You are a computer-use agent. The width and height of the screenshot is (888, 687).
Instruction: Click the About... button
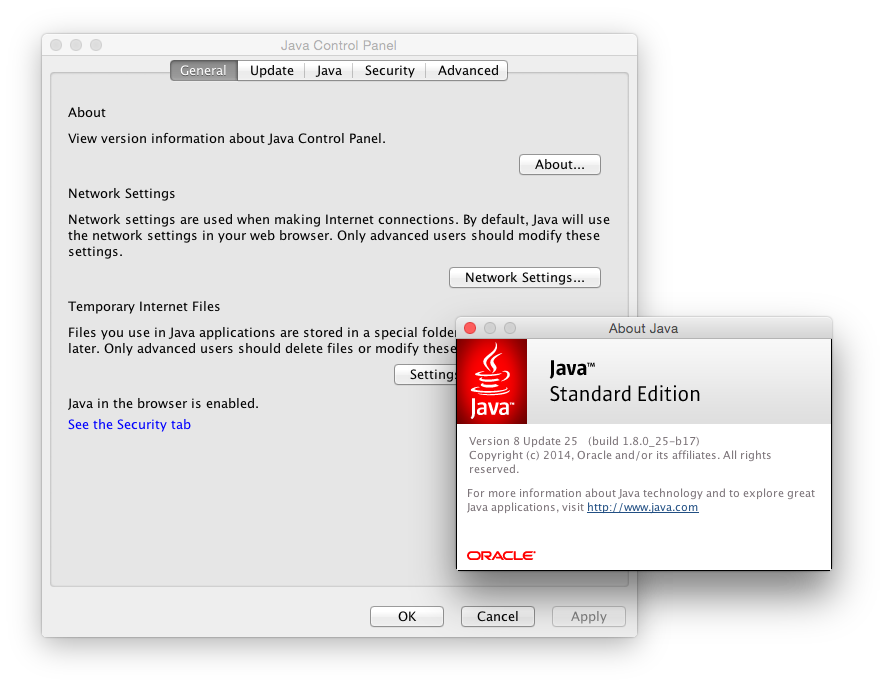point(560,164)
